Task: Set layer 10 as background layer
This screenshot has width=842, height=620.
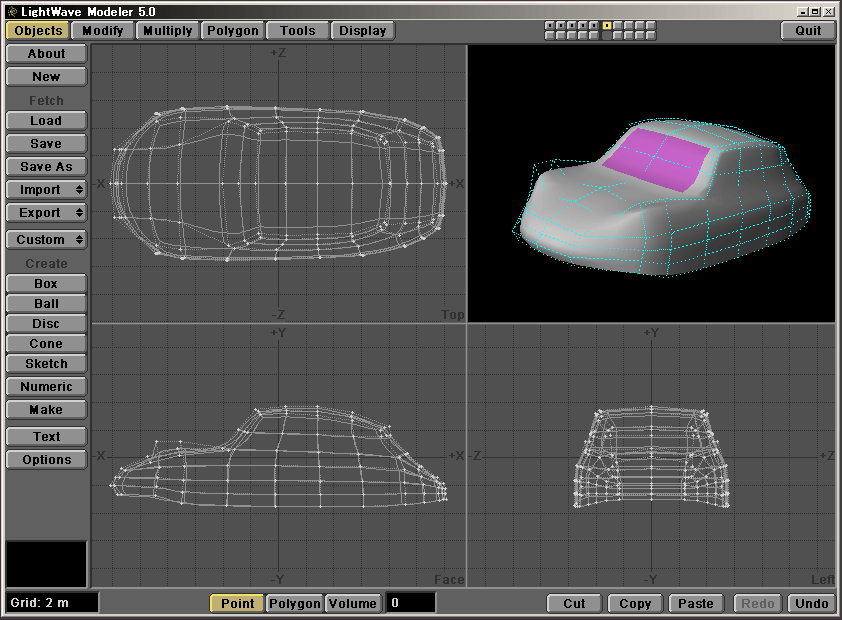Action: (651, 35)
